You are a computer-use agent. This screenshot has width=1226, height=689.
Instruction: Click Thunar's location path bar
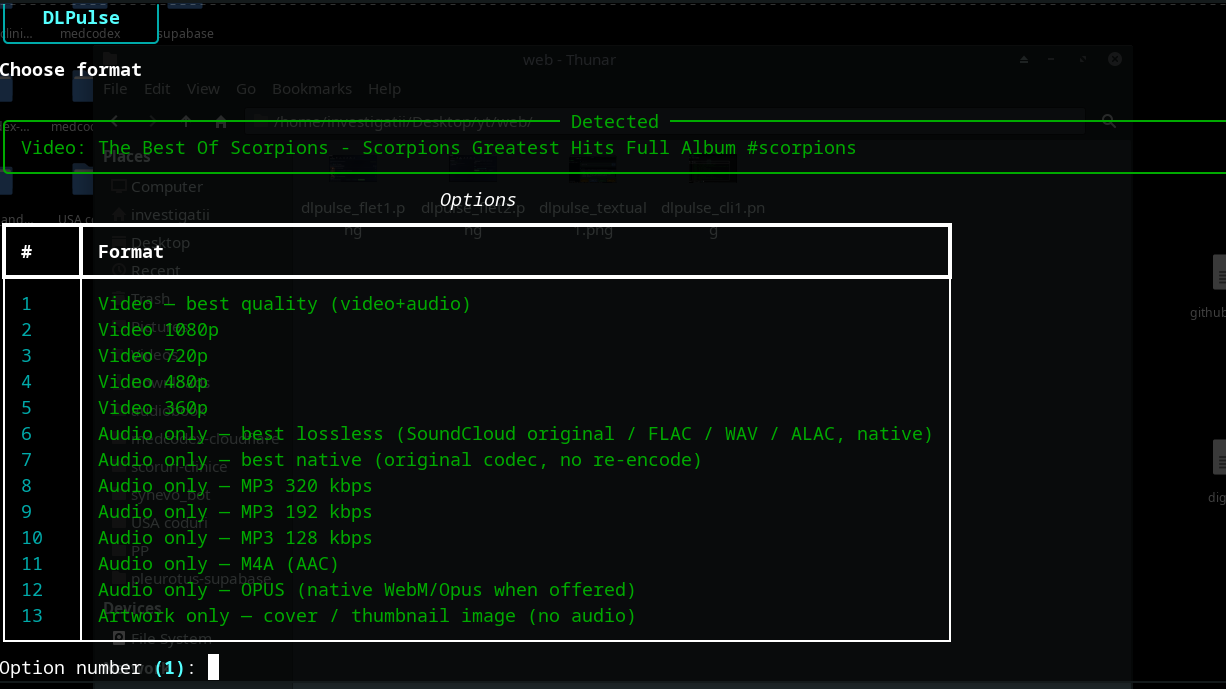(x=664, y=121)
